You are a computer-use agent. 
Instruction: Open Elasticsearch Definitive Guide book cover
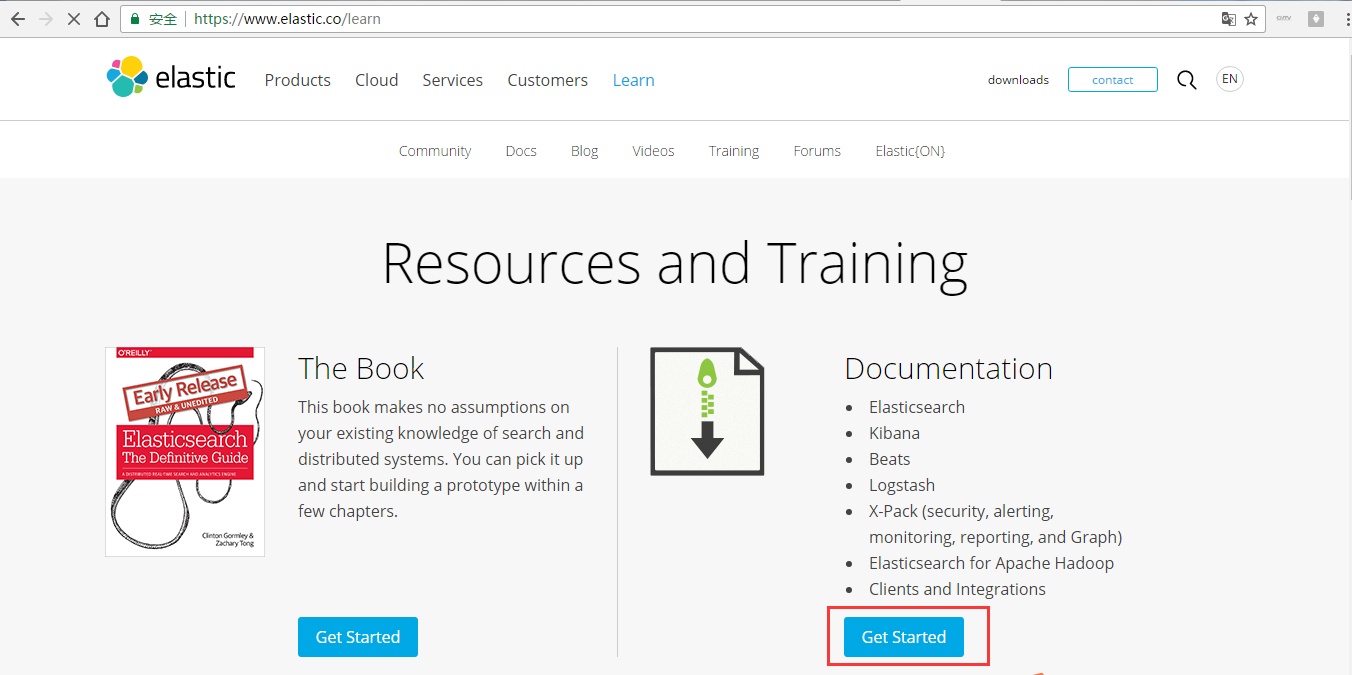pos(185,452)
